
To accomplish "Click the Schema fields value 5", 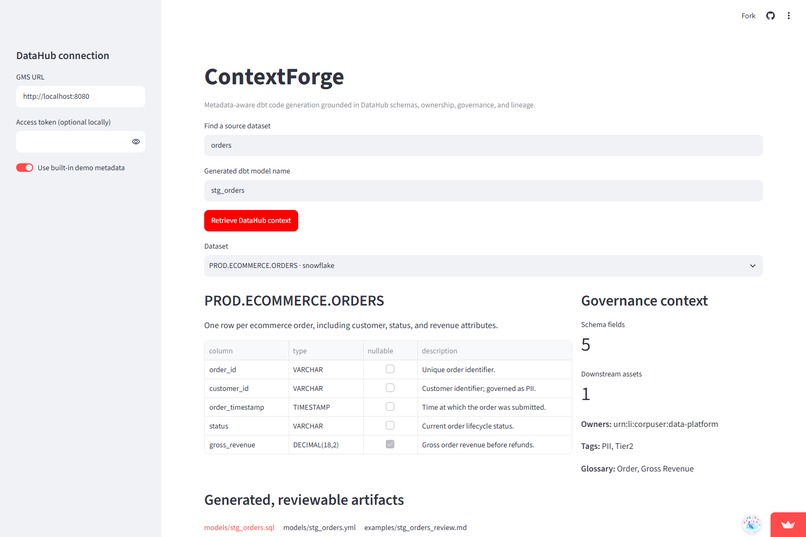I will tap(585, 345).
